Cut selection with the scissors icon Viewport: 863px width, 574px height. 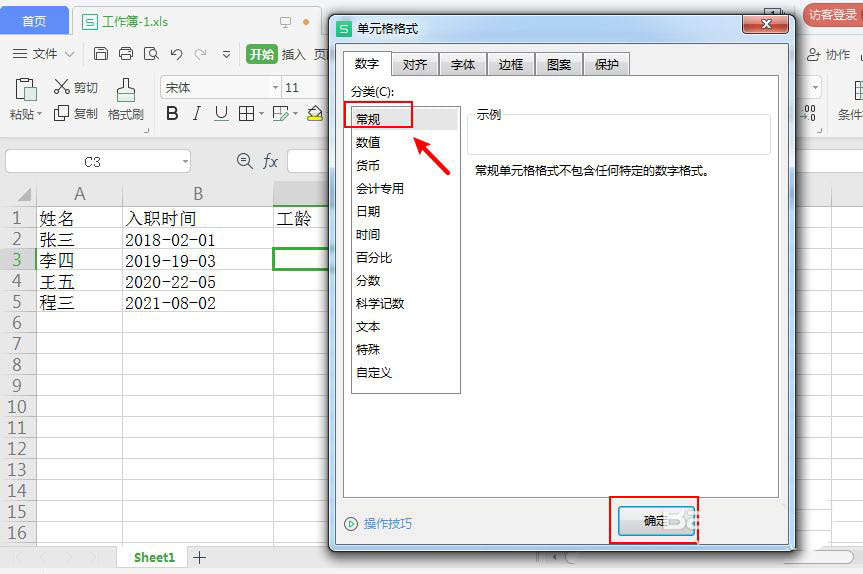coord(61,86)
